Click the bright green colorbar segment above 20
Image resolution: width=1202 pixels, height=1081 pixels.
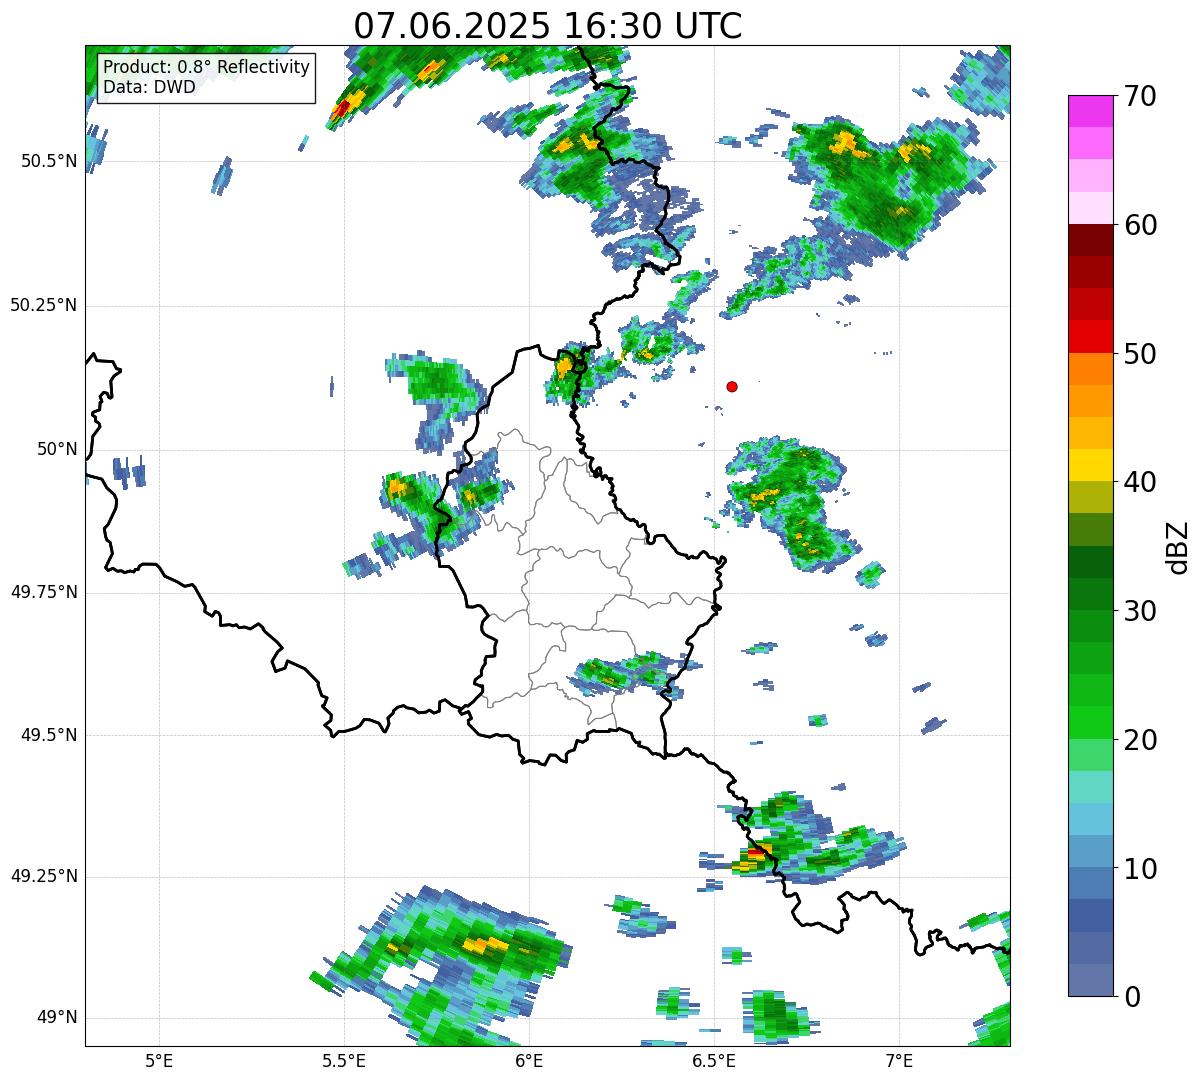pos(1090,723)
